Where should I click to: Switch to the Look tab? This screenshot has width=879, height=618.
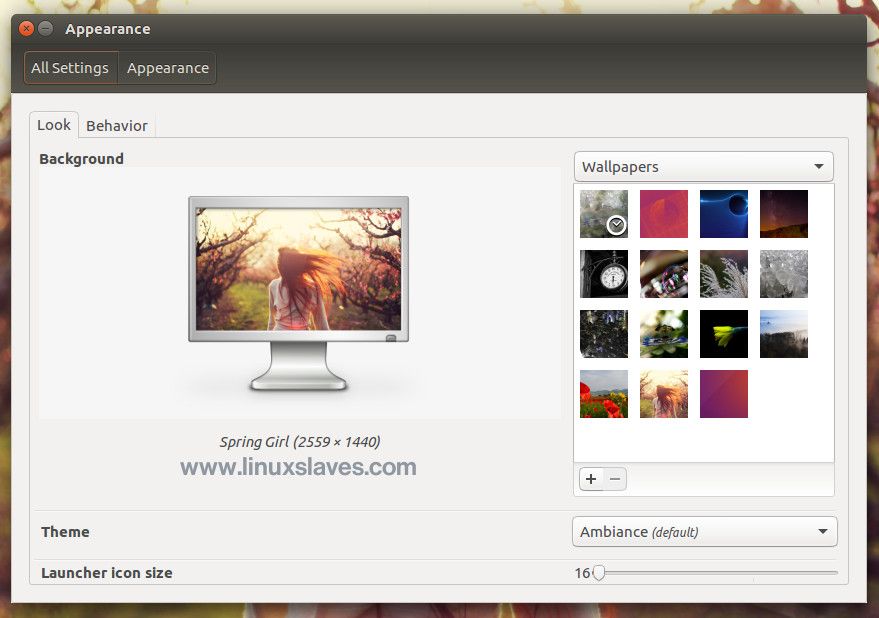[54, 125]
